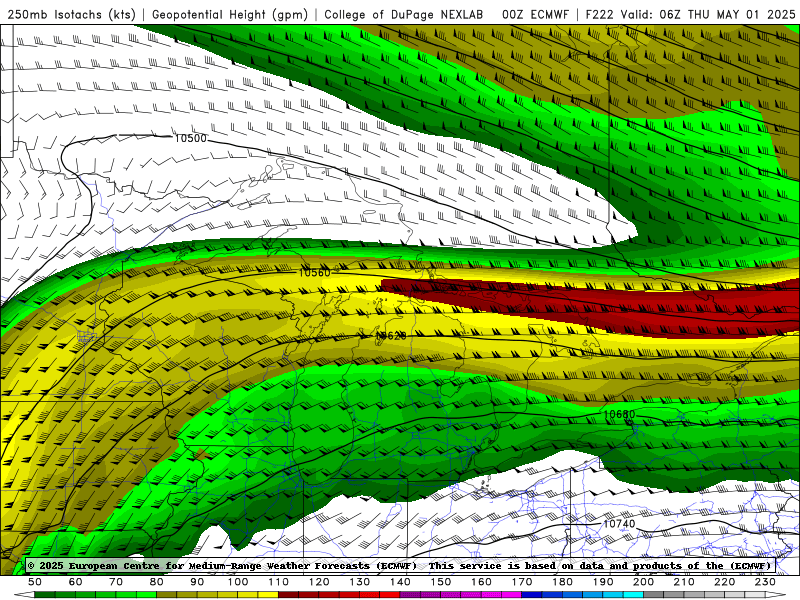Click the 130 value on color scale
Image resolution: width=800 pixels, height=600 pixels.
(x=360, y=582)
